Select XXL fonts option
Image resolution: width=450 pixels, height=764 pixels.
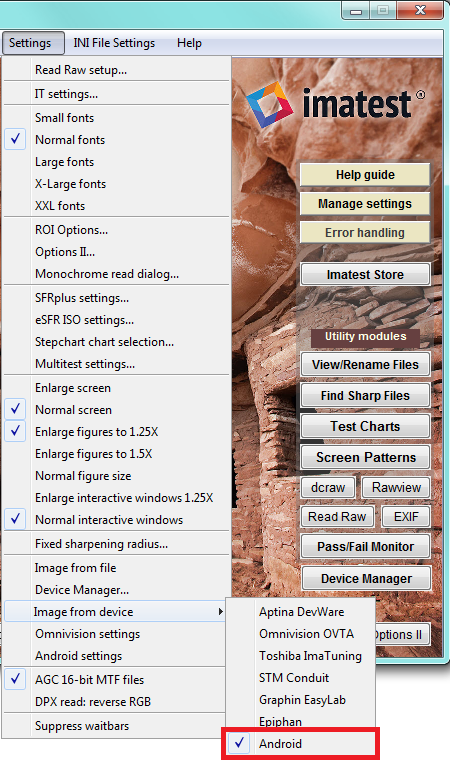(117, 205)
